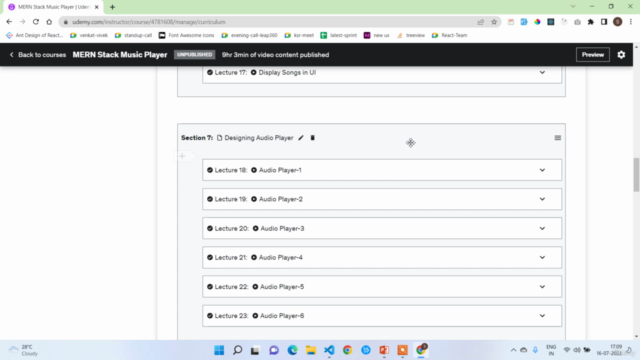Open Windows Start menu

(219, 350)
